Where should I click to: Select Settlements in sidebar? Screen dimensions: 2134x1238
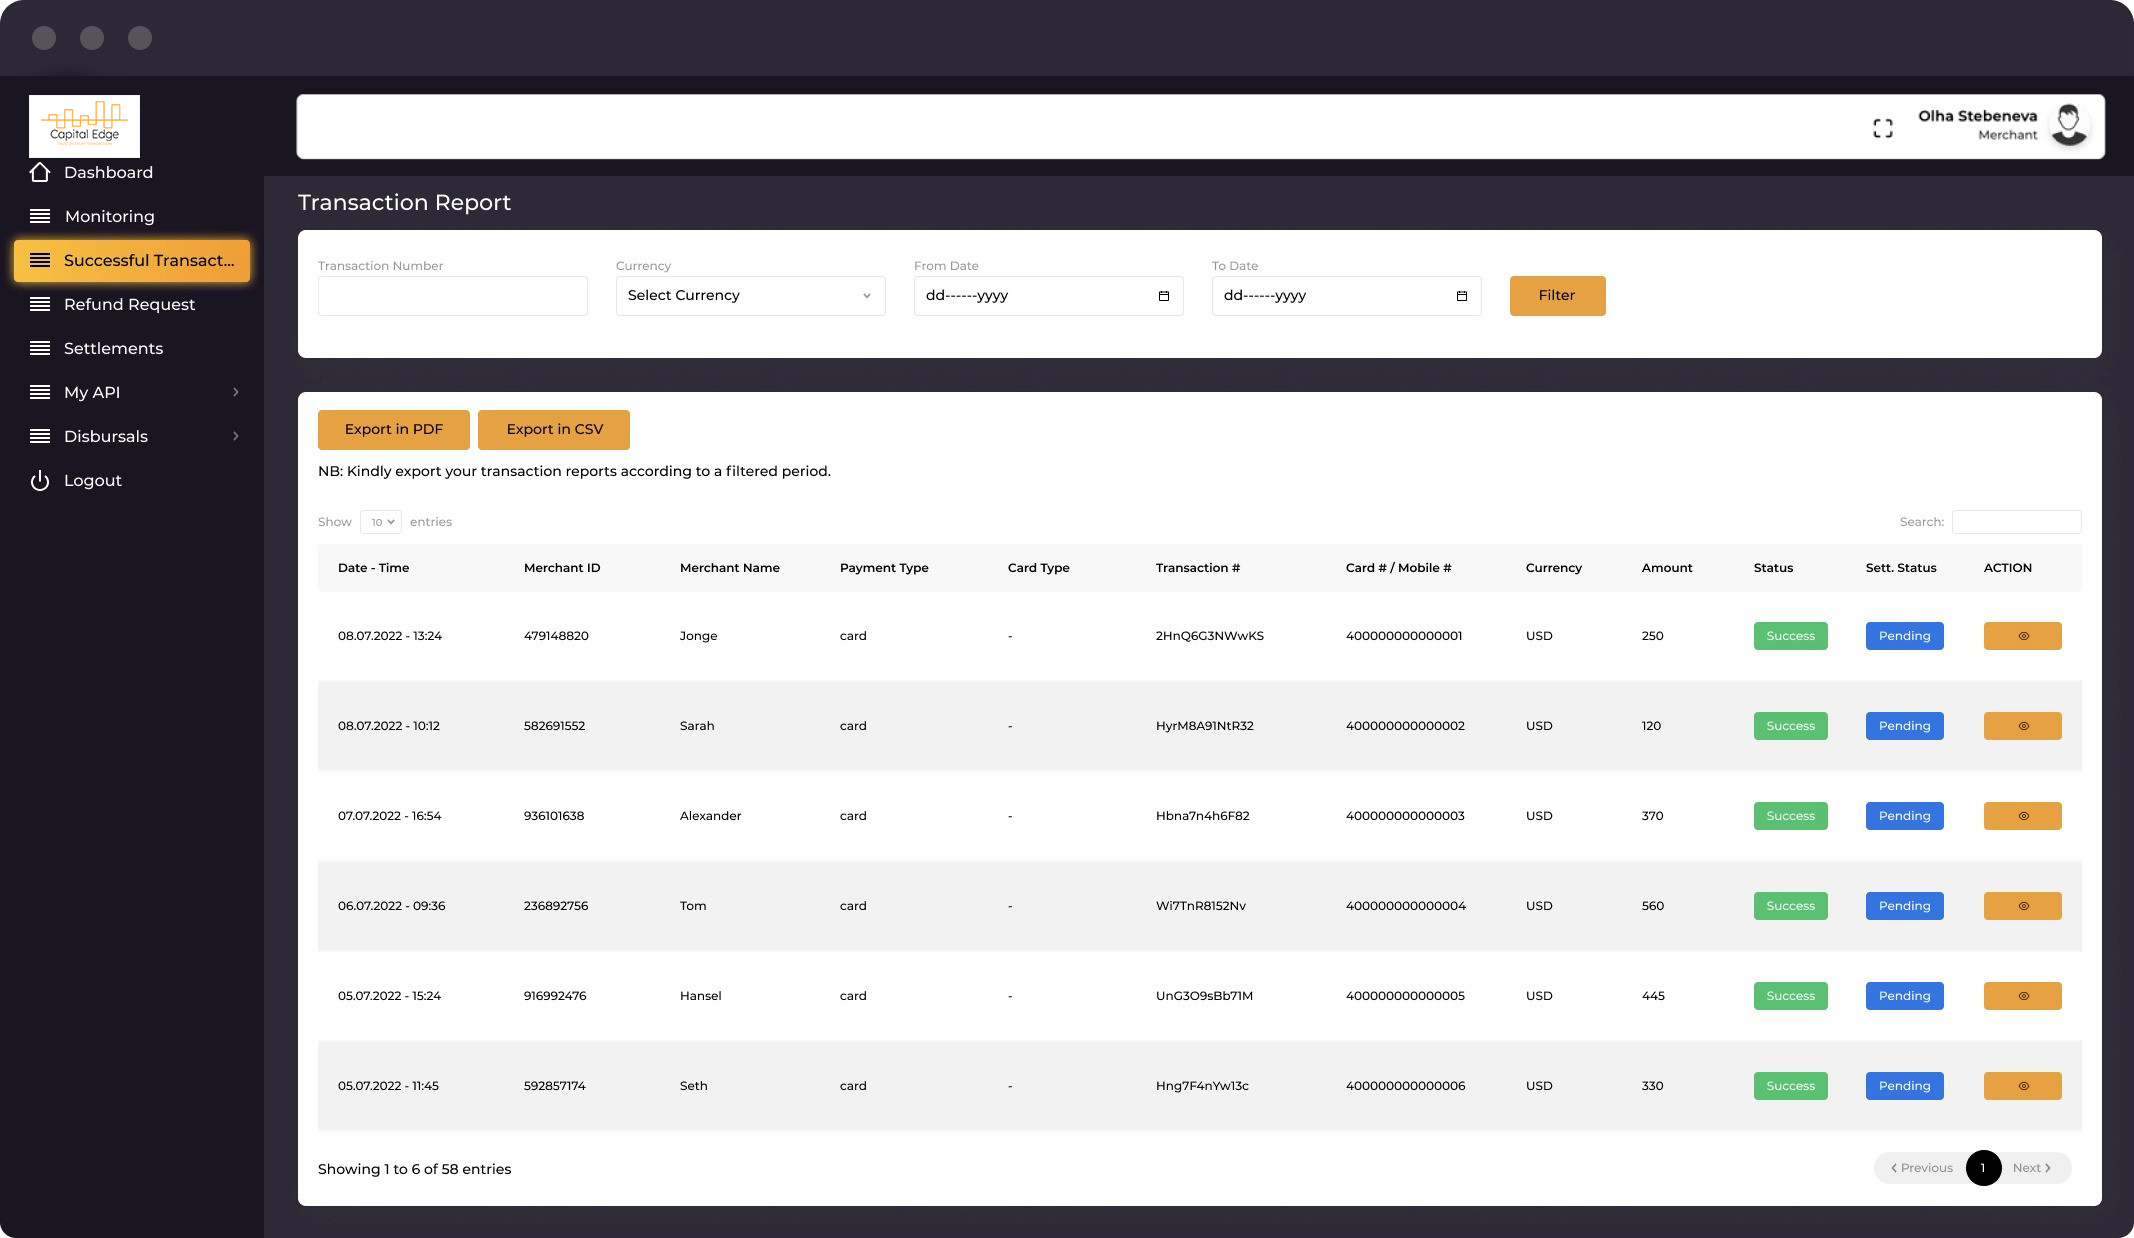[x=113, y=348]
